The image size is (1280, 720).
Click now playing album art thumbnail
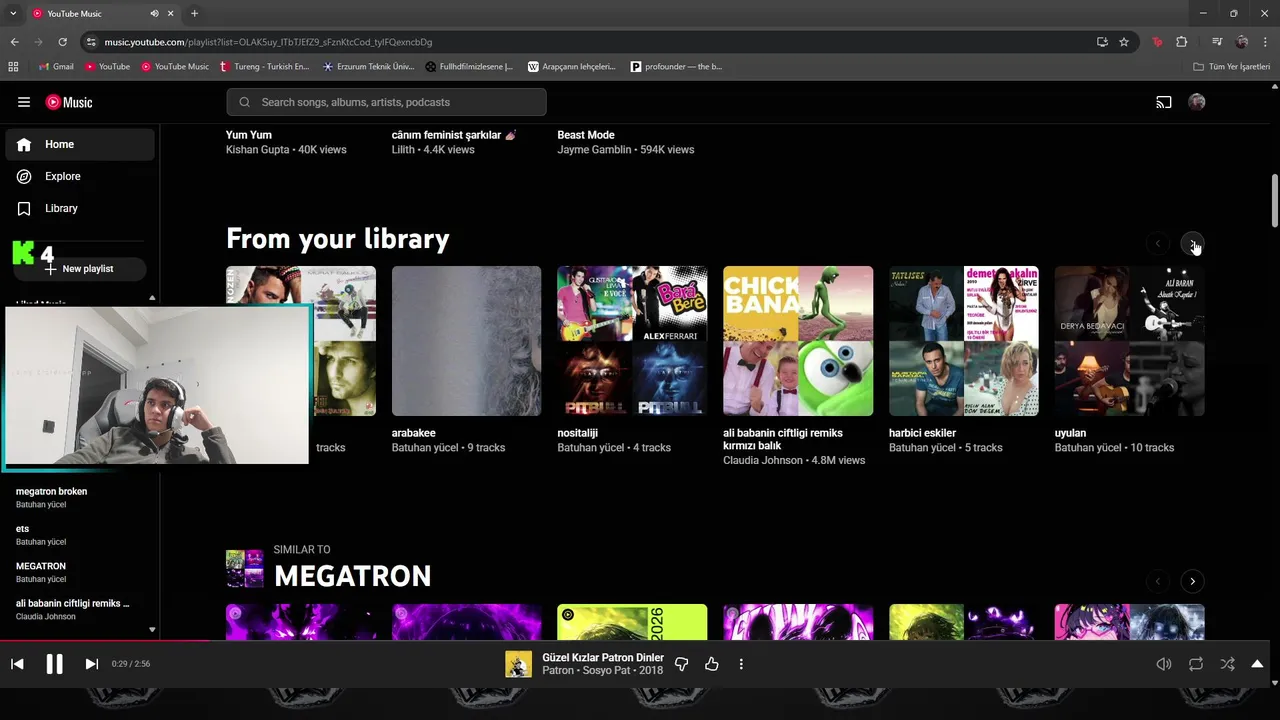(x=518, y=664)
